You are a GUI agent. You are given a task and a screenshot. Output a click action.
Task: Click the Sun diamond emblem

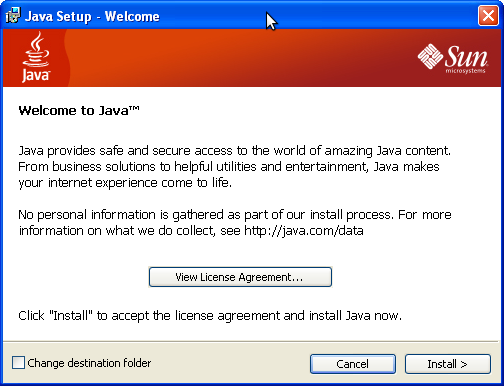430,56
